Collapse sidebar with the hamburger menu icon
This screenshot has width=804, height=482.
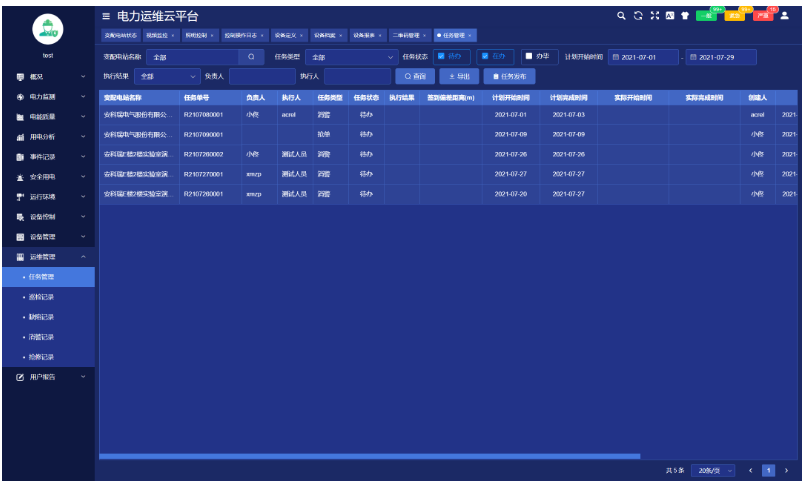(x=107, y=16)
